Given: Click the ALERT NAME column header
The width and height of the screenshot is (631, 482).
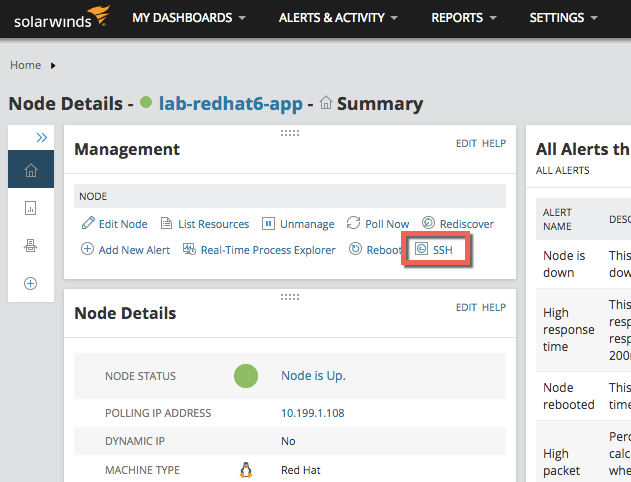Looking at the screenshot, I should 557,219.
